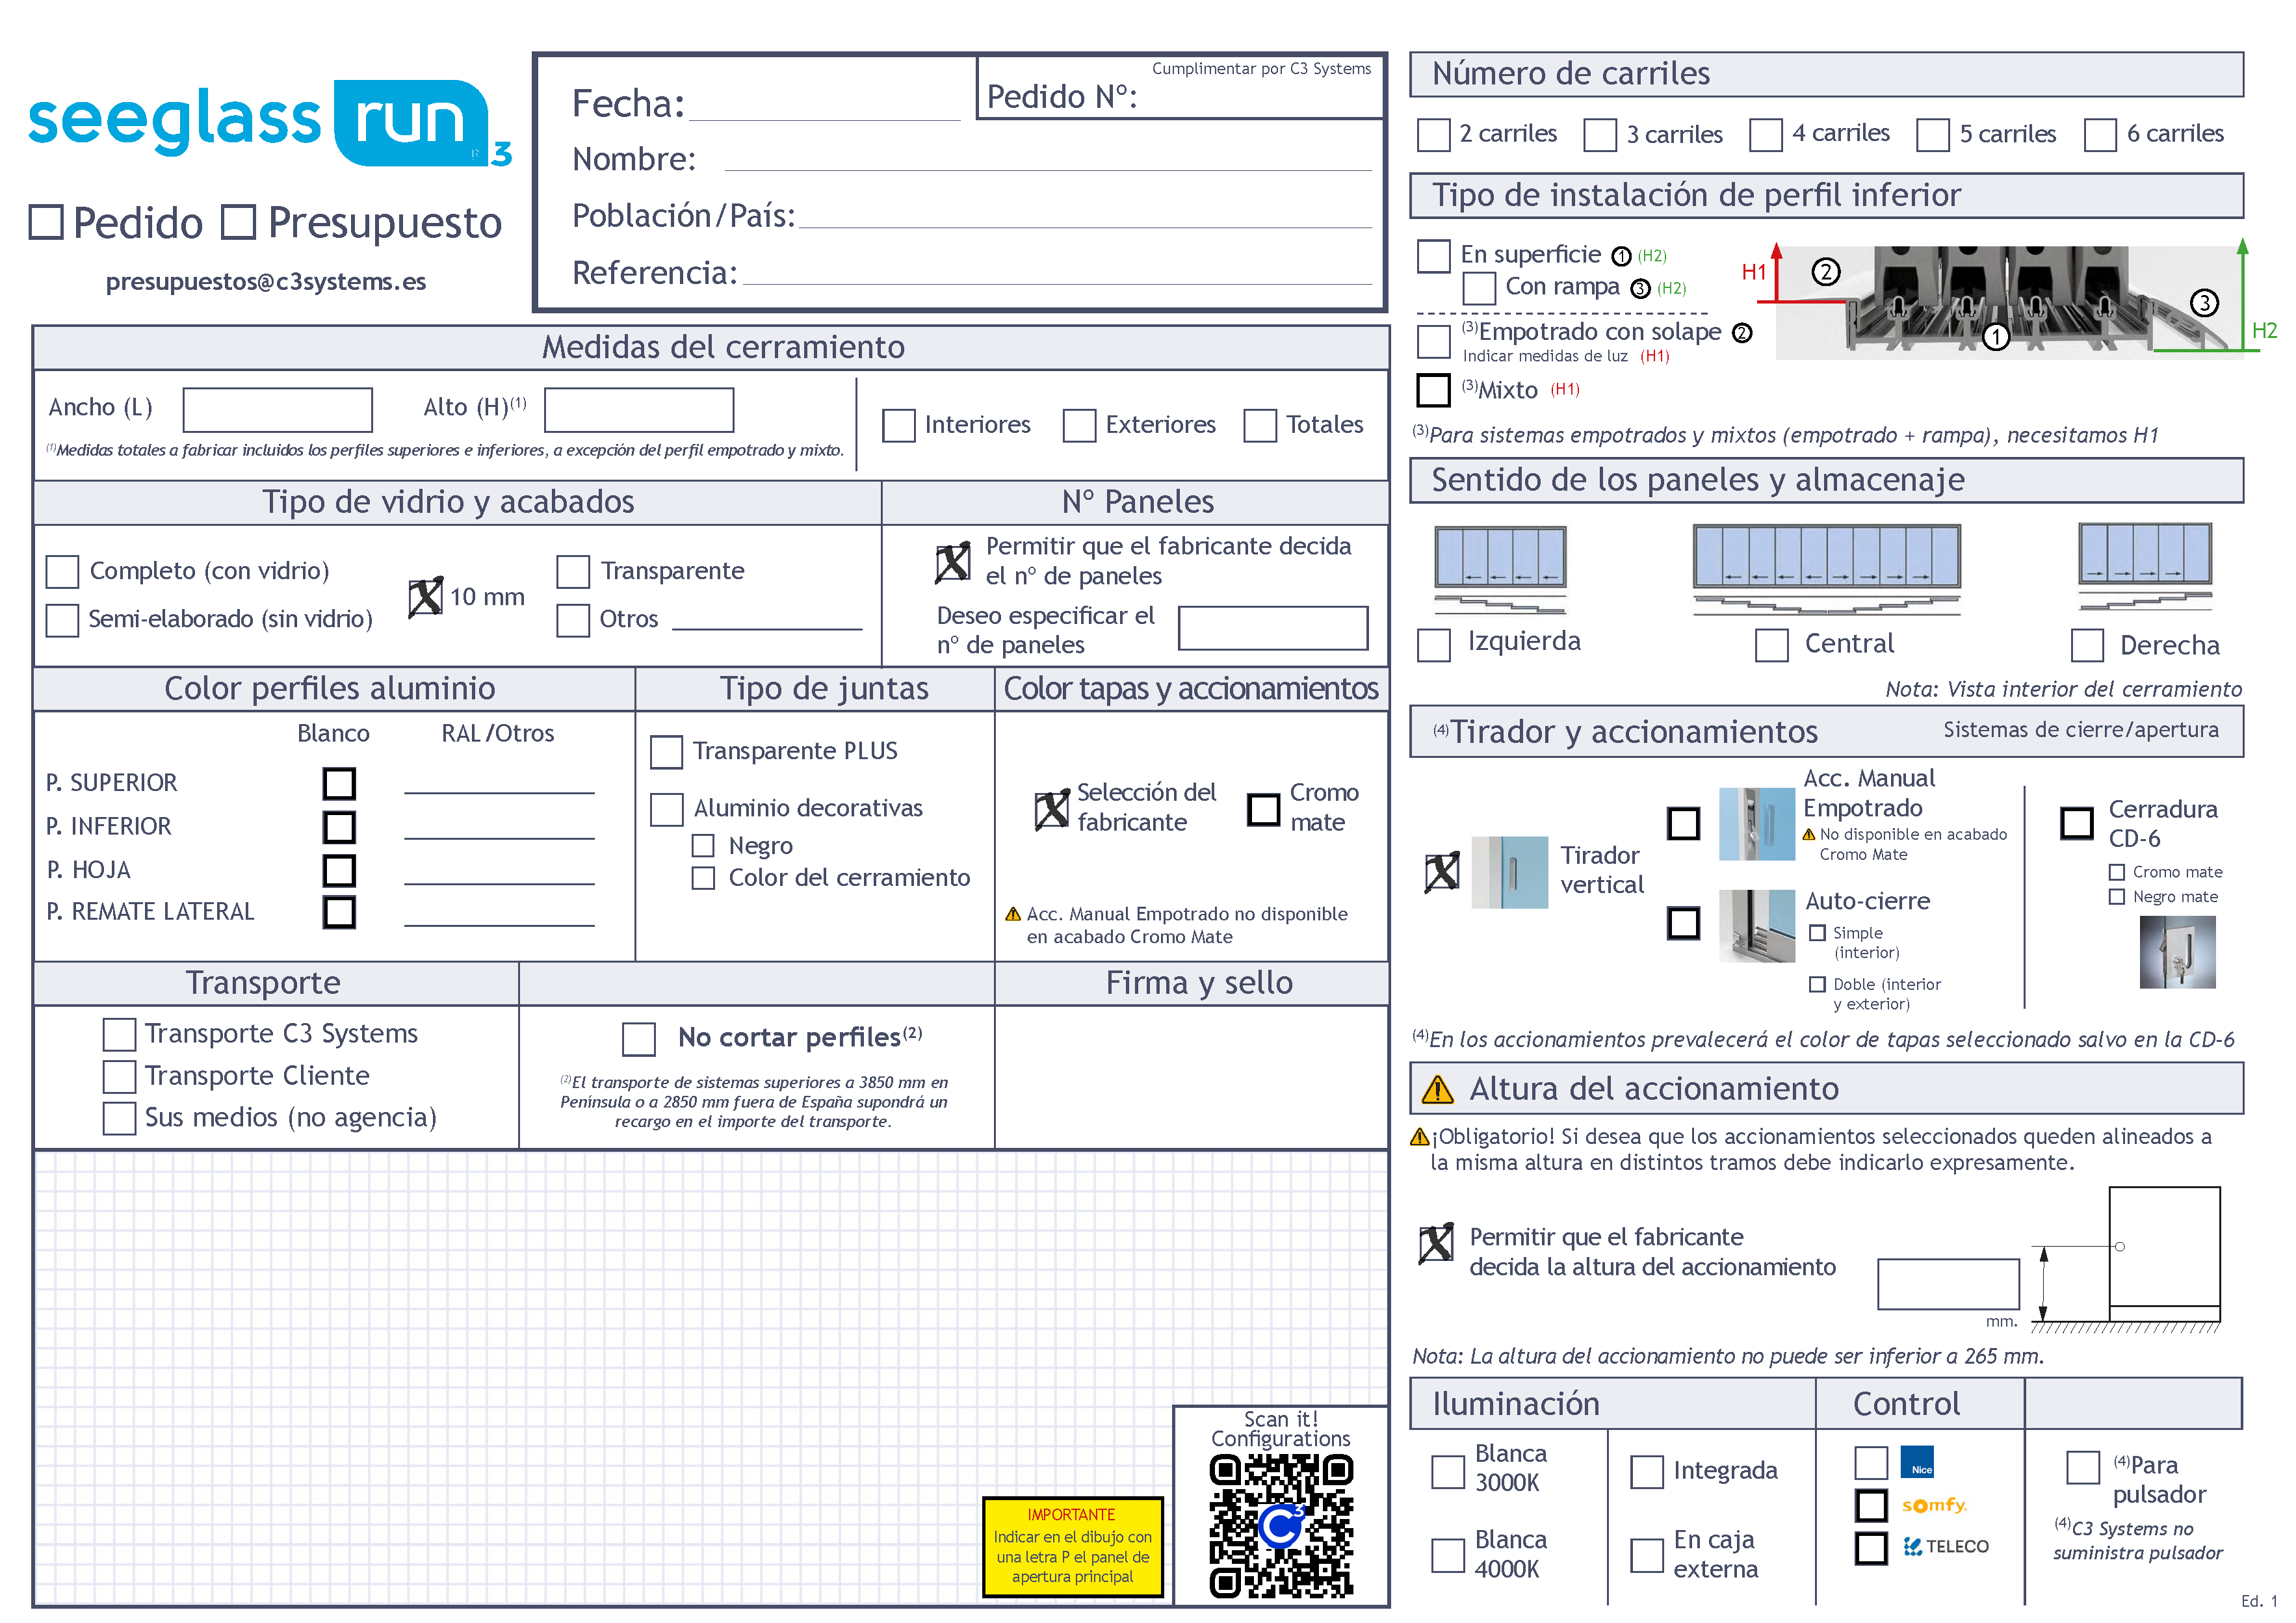Click the yellow IMPORTANTE notice box

point(1073,1546)
